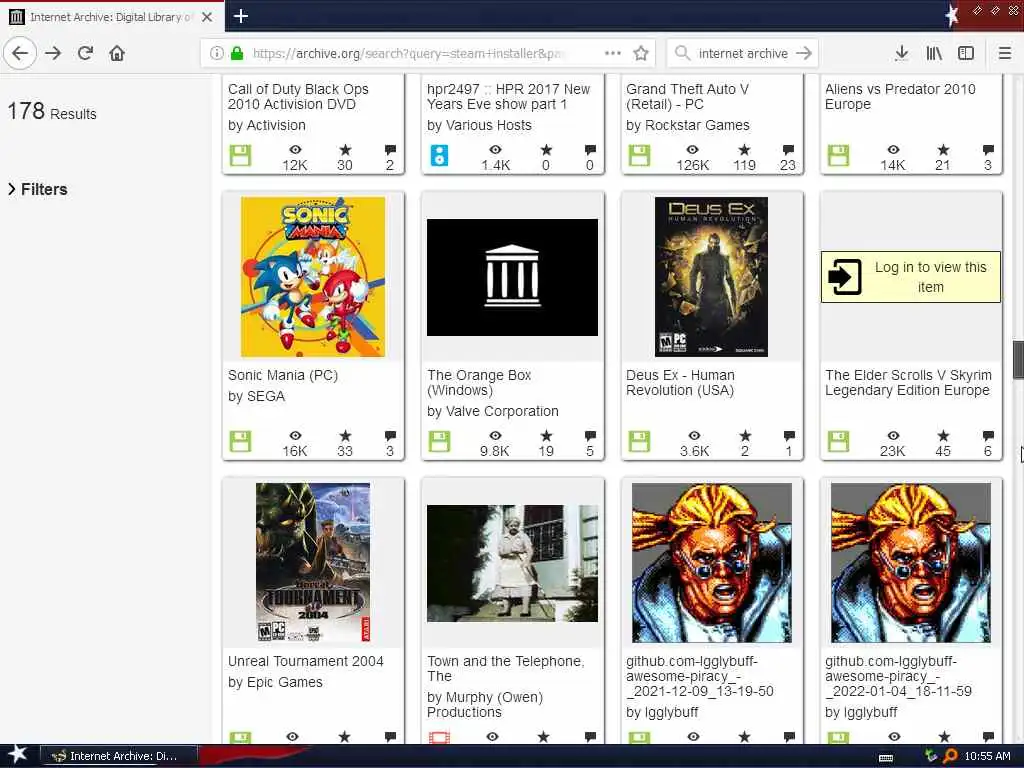Open the downloads panel

pyautogui.click(x=901, y=53)
